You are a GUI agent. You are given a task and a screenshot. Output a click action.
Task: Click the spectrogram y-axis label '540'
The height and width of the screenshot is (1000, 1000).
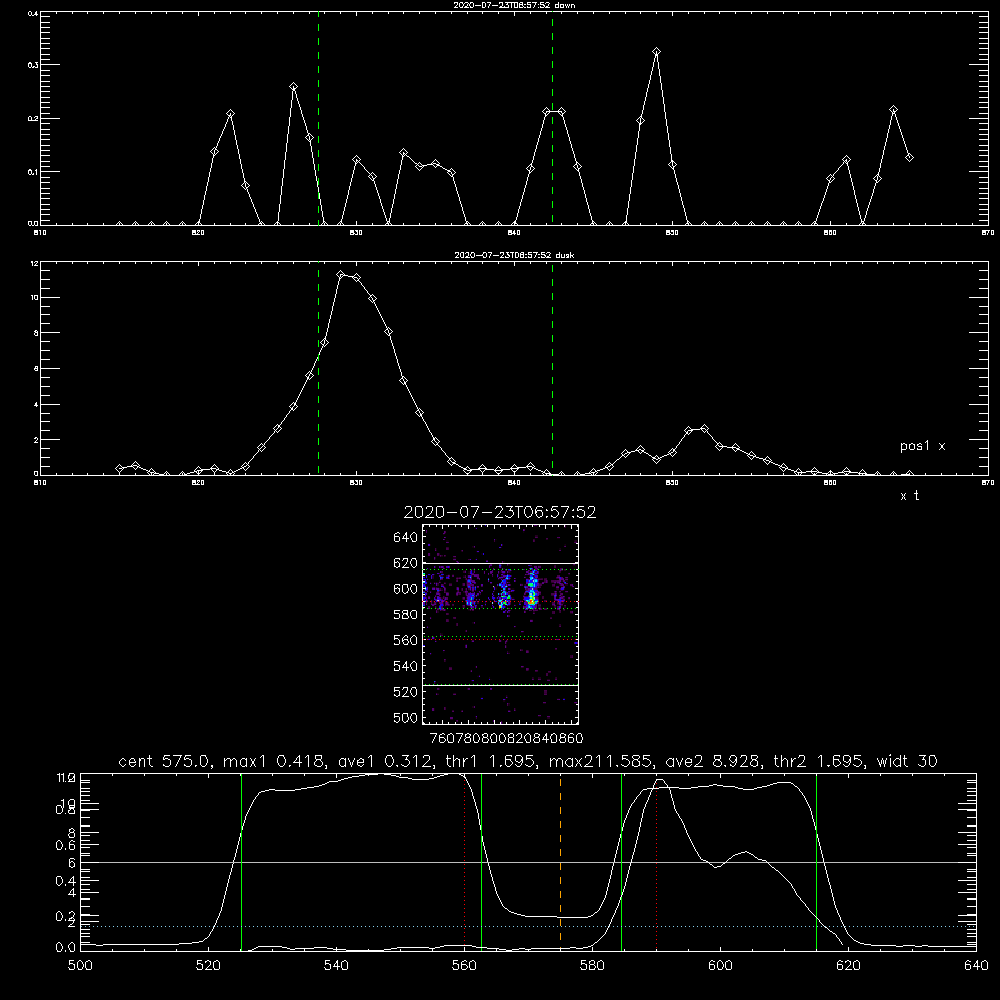(x=406, y=666)
